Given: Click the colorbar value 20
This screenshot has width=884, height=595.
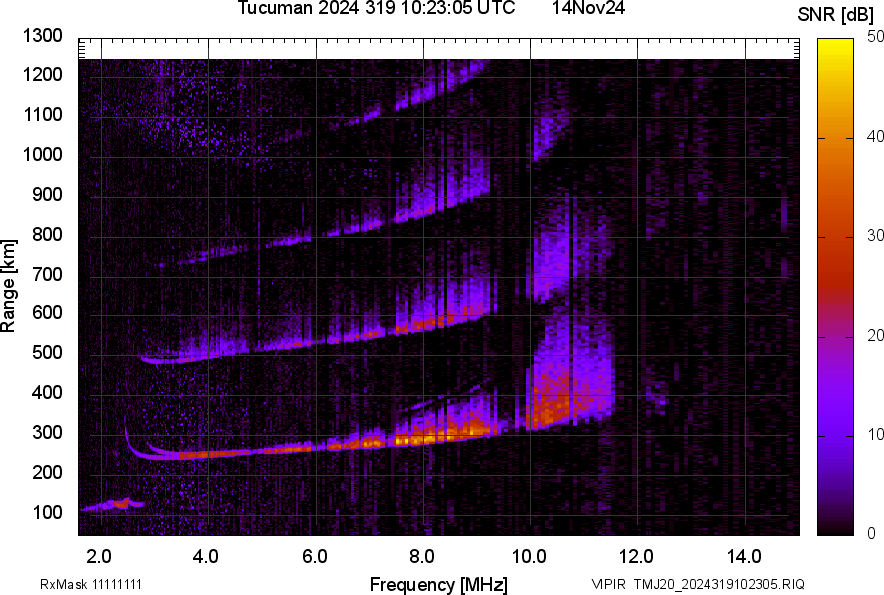Looking at the screenshot, I should tap(875, 335).
